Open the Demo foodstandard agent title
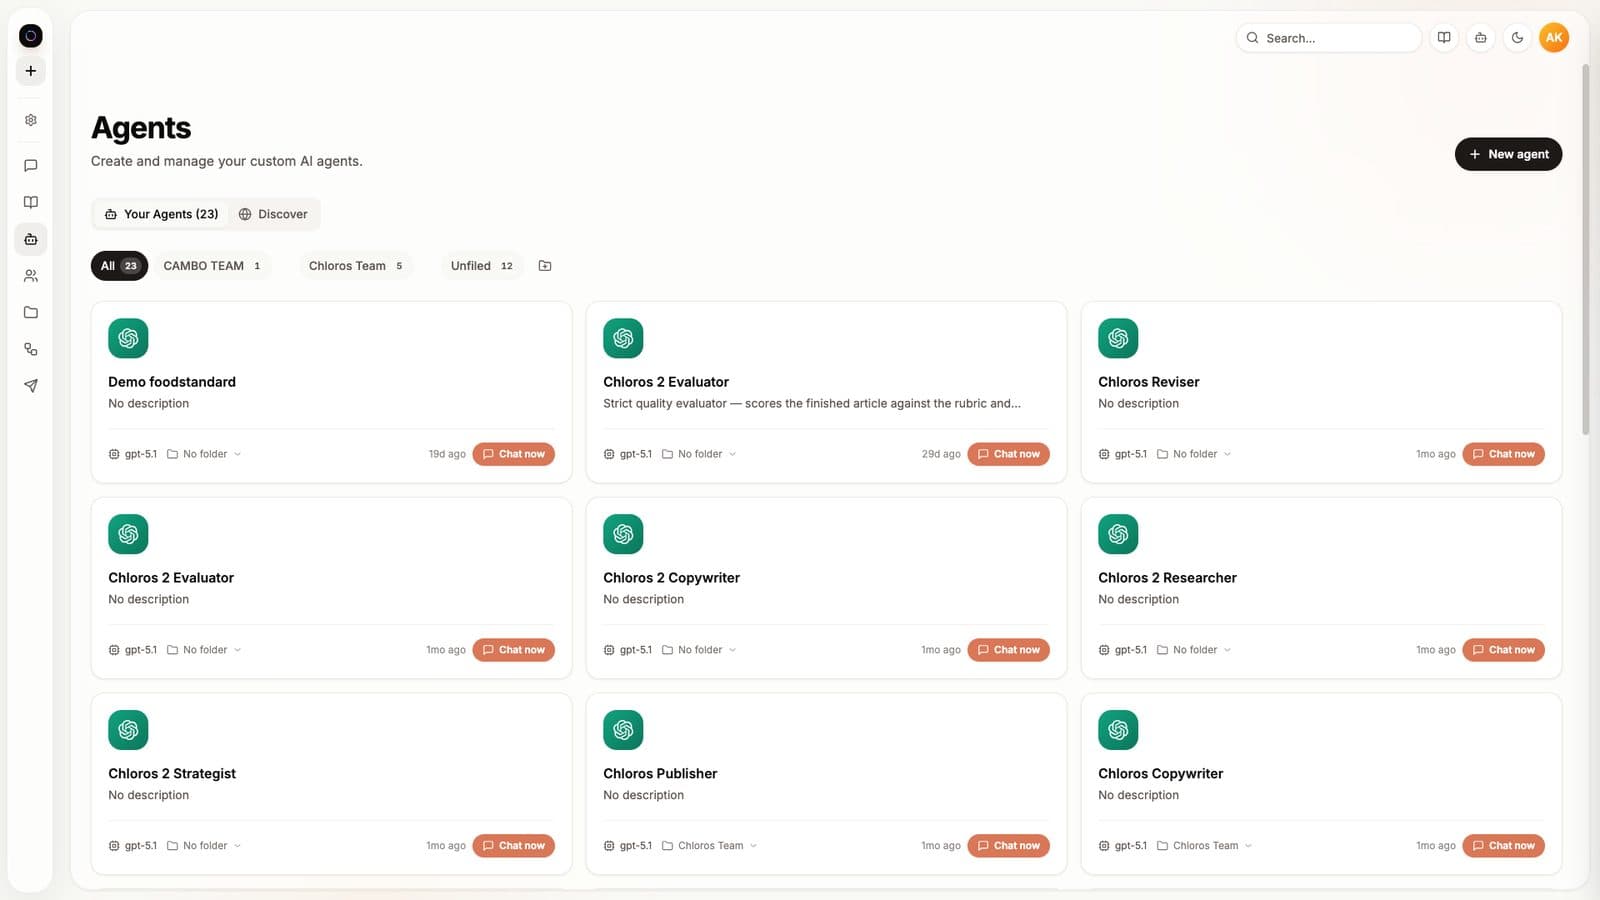This screenshot has height=900, width=1600. click(172, 382)
